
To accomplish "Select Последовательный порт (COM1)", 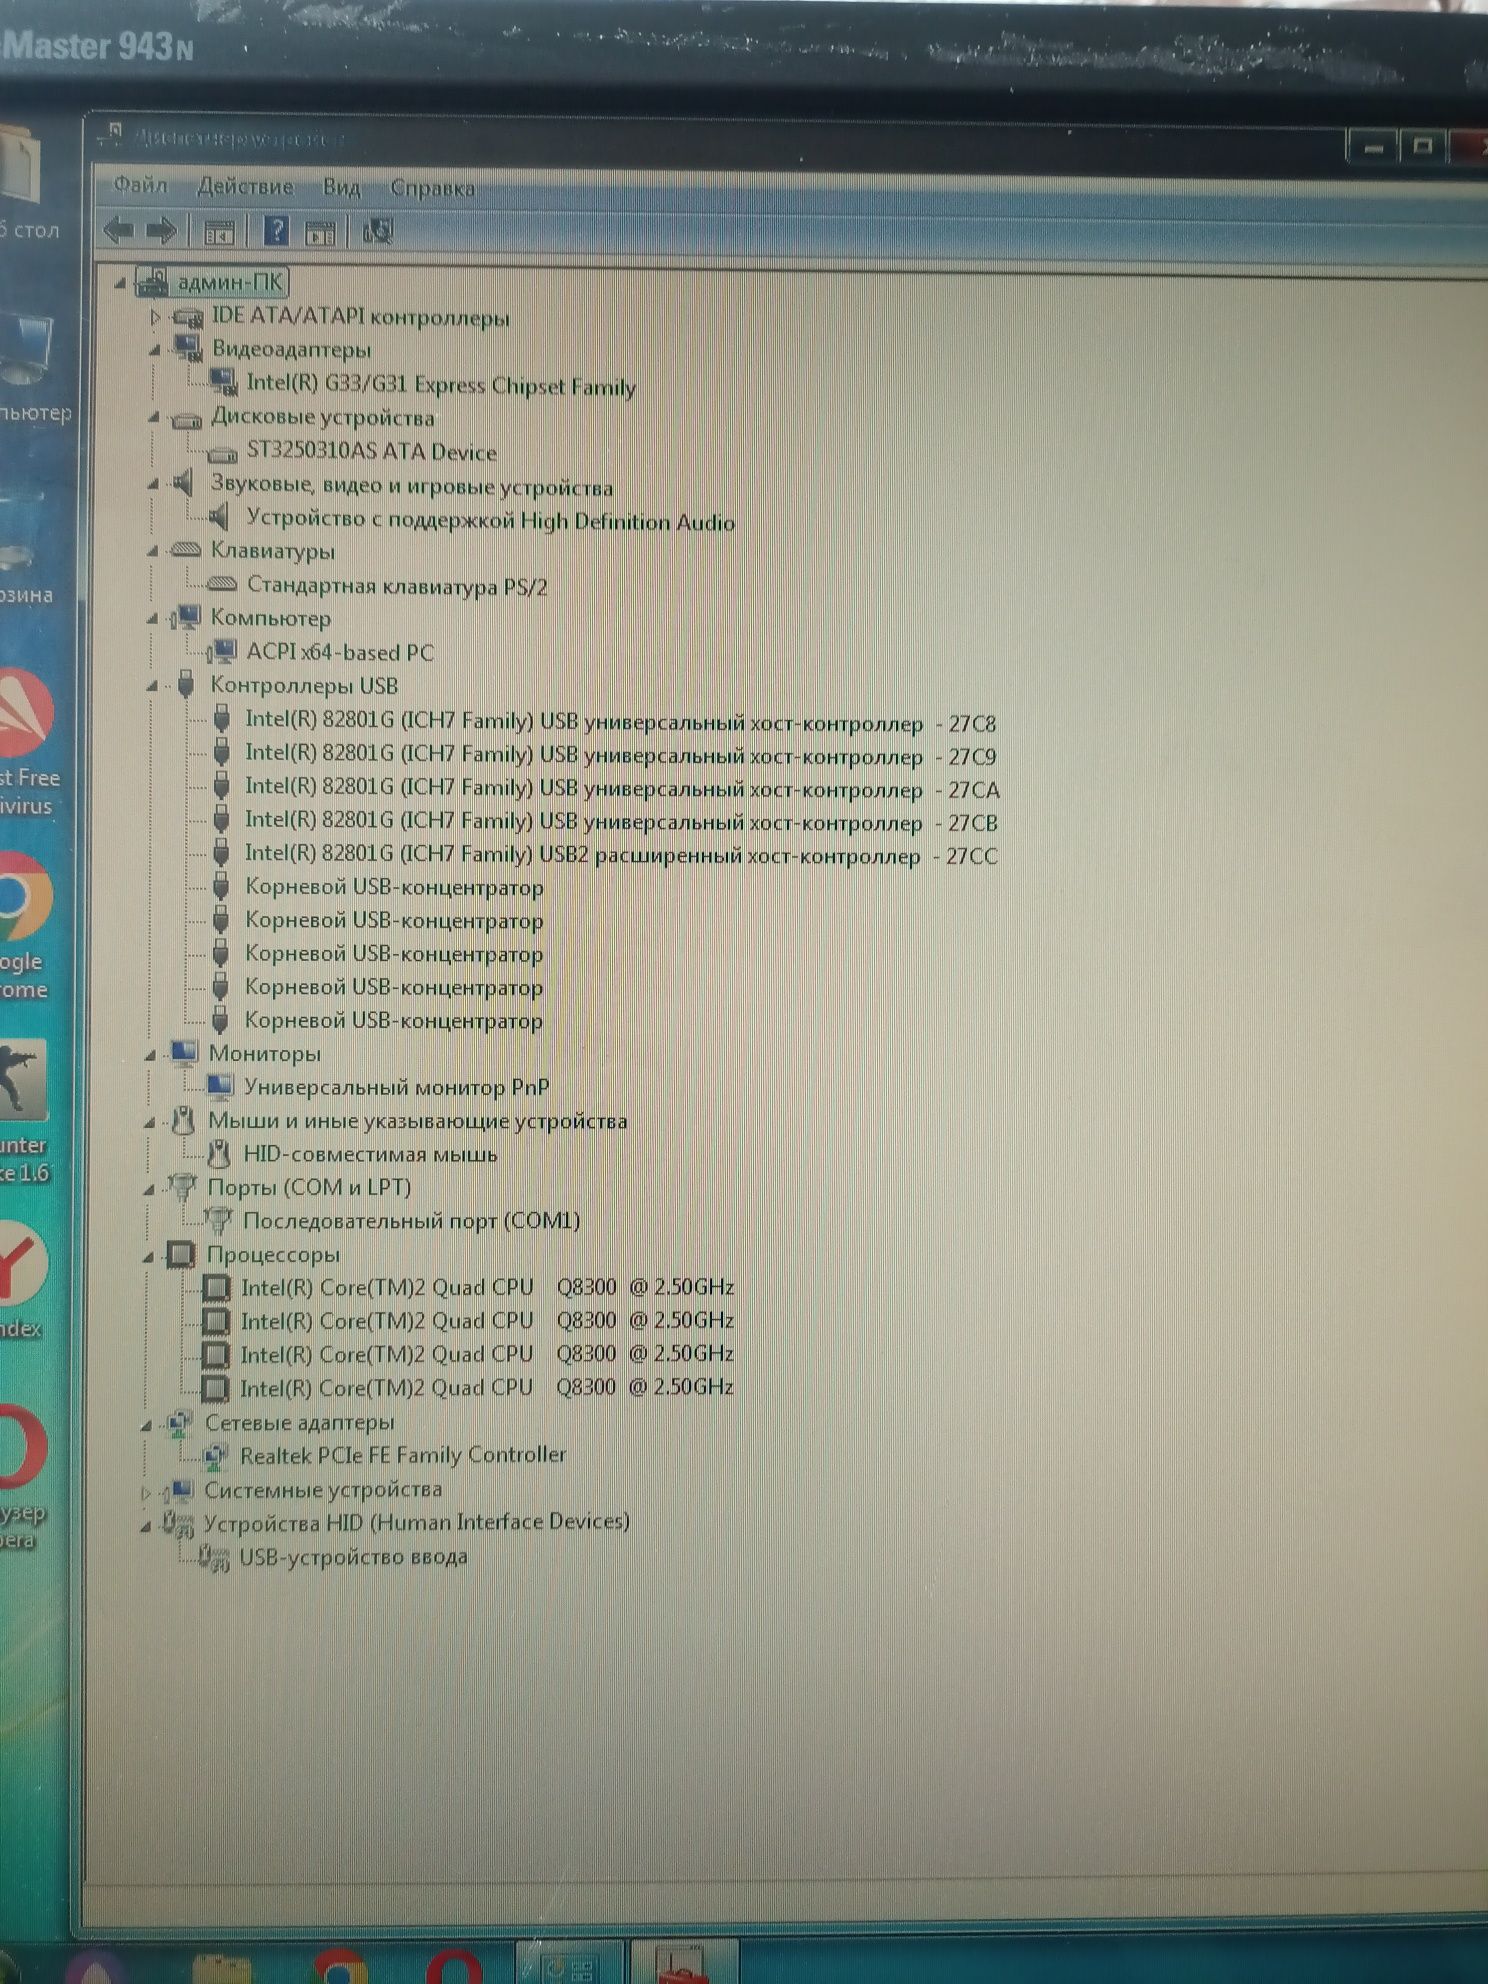I will [x=411, y=1220].
